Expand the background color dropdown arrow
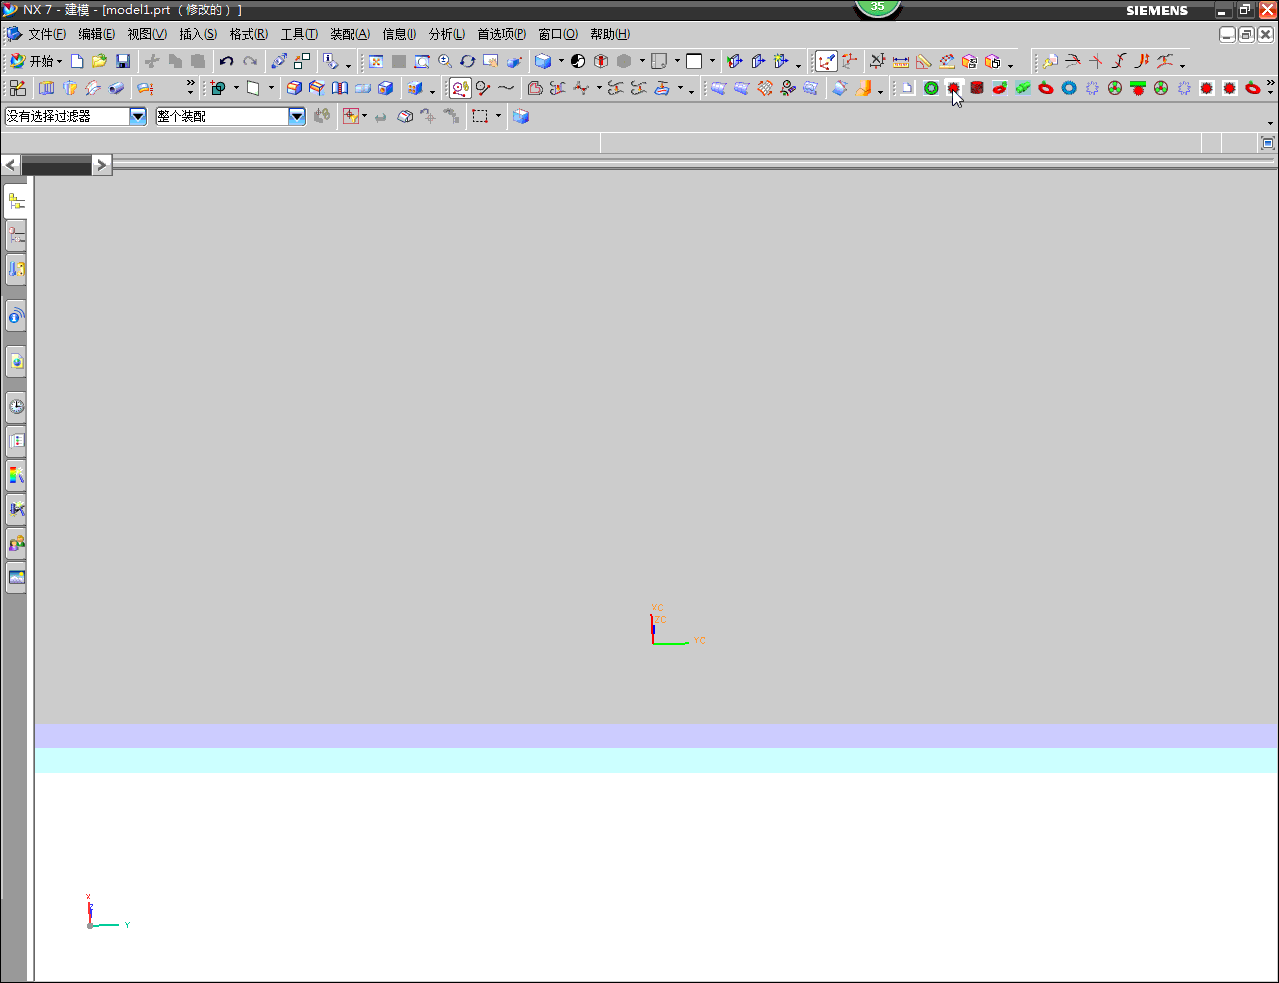The width and height of the screenshot is (1279, 983). [x=712, y=61]
